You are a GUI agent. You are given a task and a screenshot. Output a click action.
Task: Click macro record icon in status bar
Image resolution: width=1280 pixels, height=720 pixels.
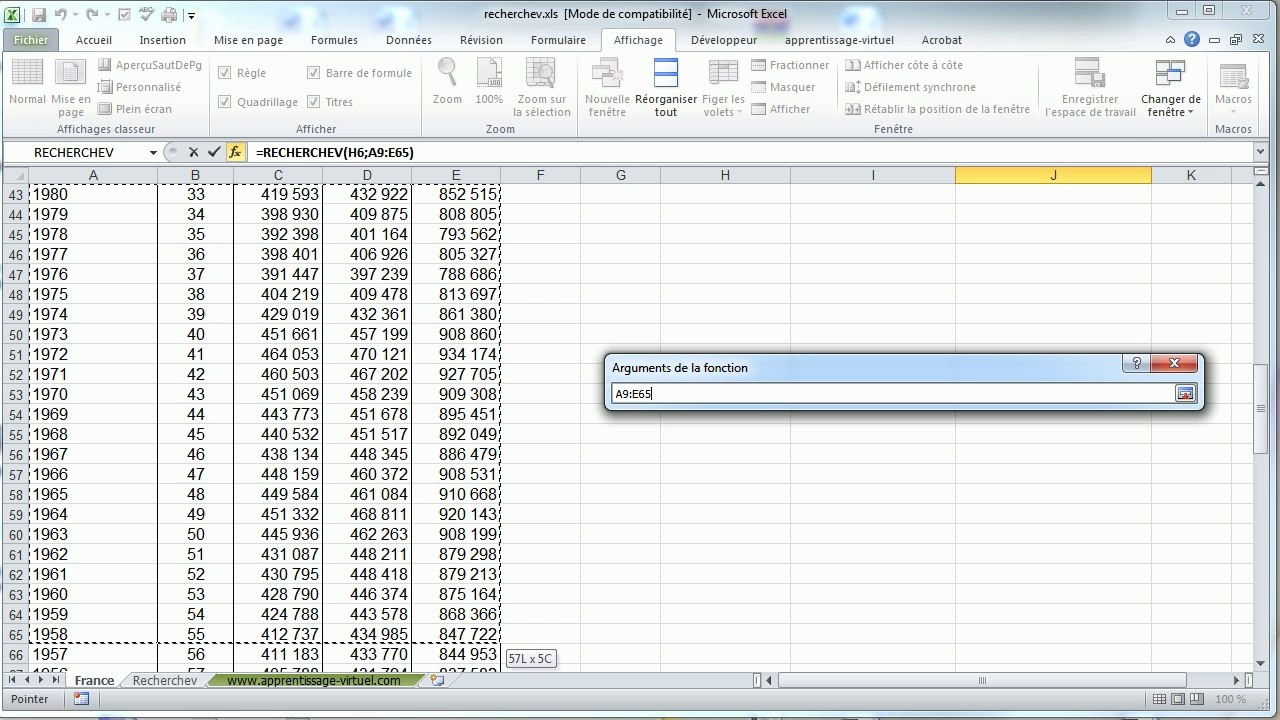coord(81,699)
